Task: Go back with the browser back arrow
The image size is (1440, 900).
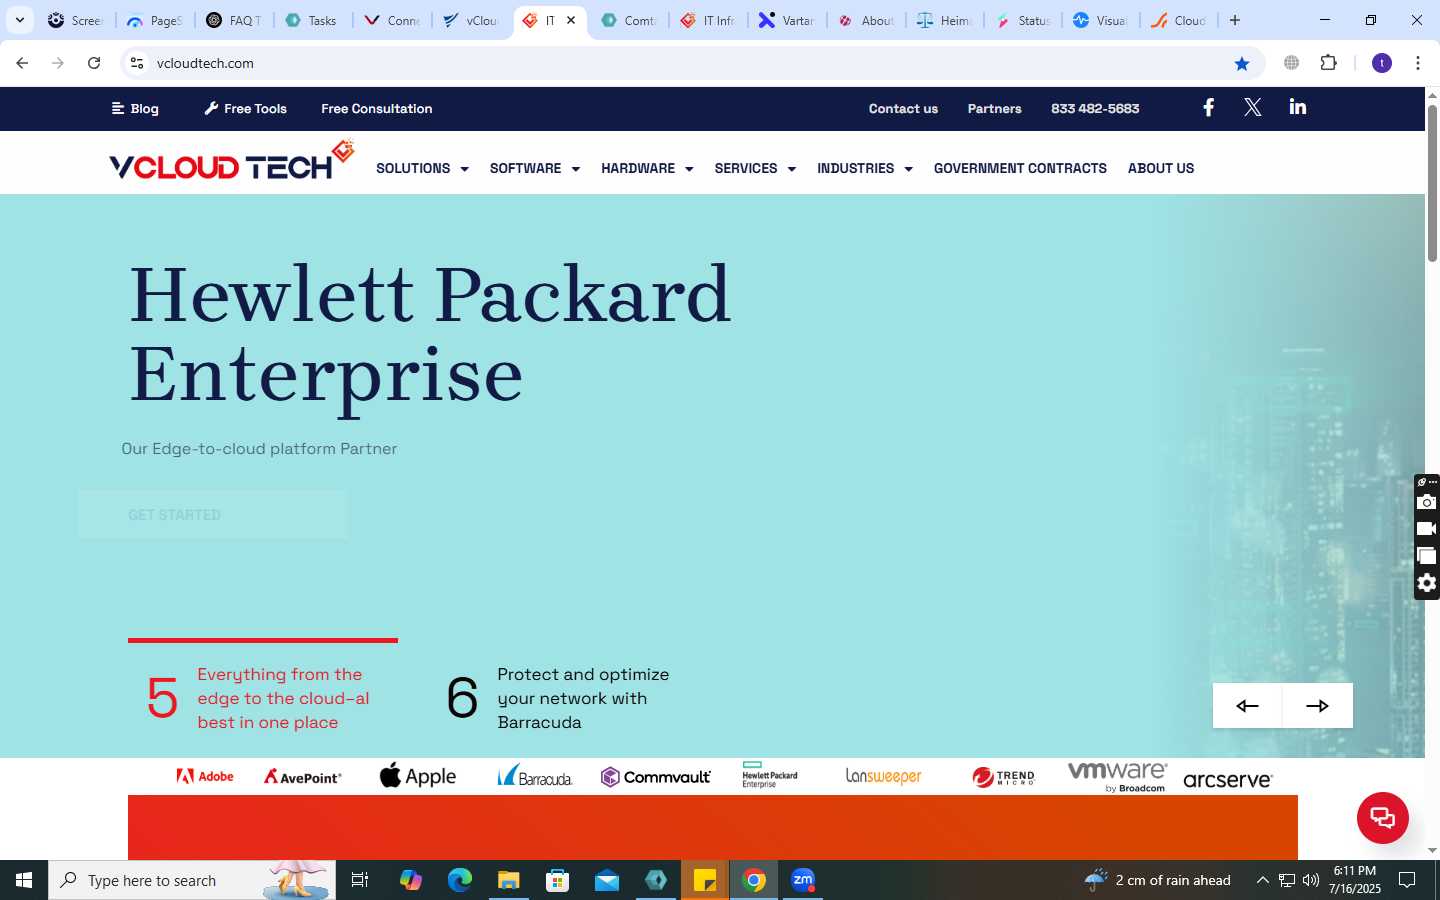Action: coord(22,63)
